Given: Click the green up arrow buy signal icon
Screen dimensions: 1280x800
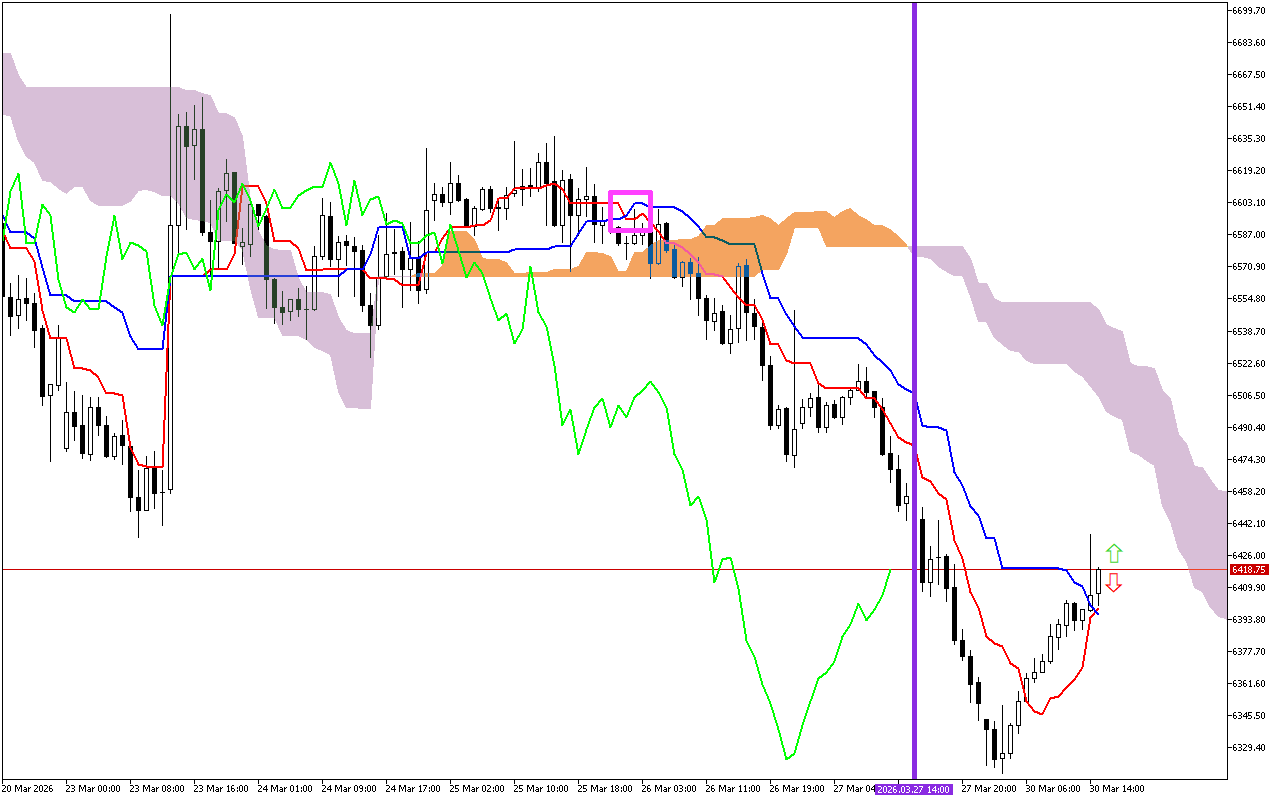Looking at the screenshot, I should [x=1113, y=551].
